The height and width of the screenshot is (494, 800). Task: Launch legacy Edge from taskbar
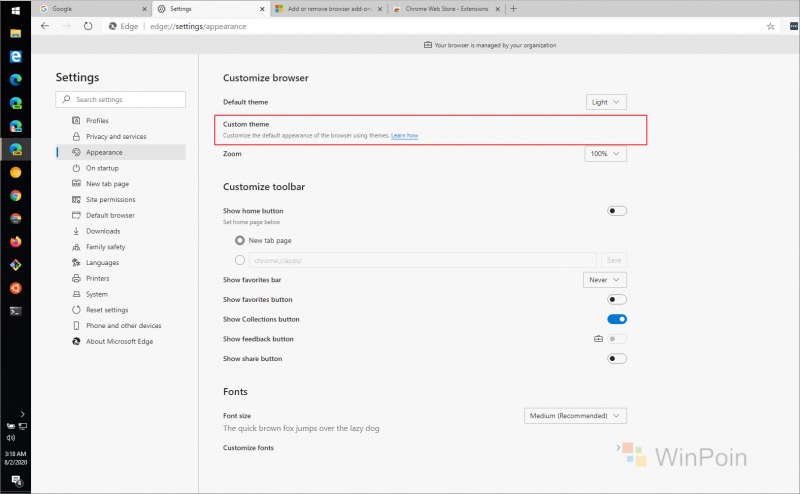coord(15,56)
